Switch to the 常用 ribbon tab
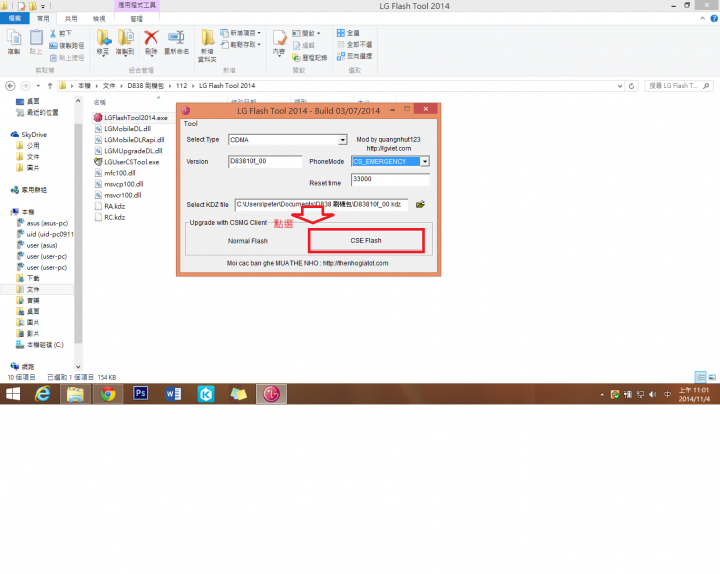 [43, 18]
